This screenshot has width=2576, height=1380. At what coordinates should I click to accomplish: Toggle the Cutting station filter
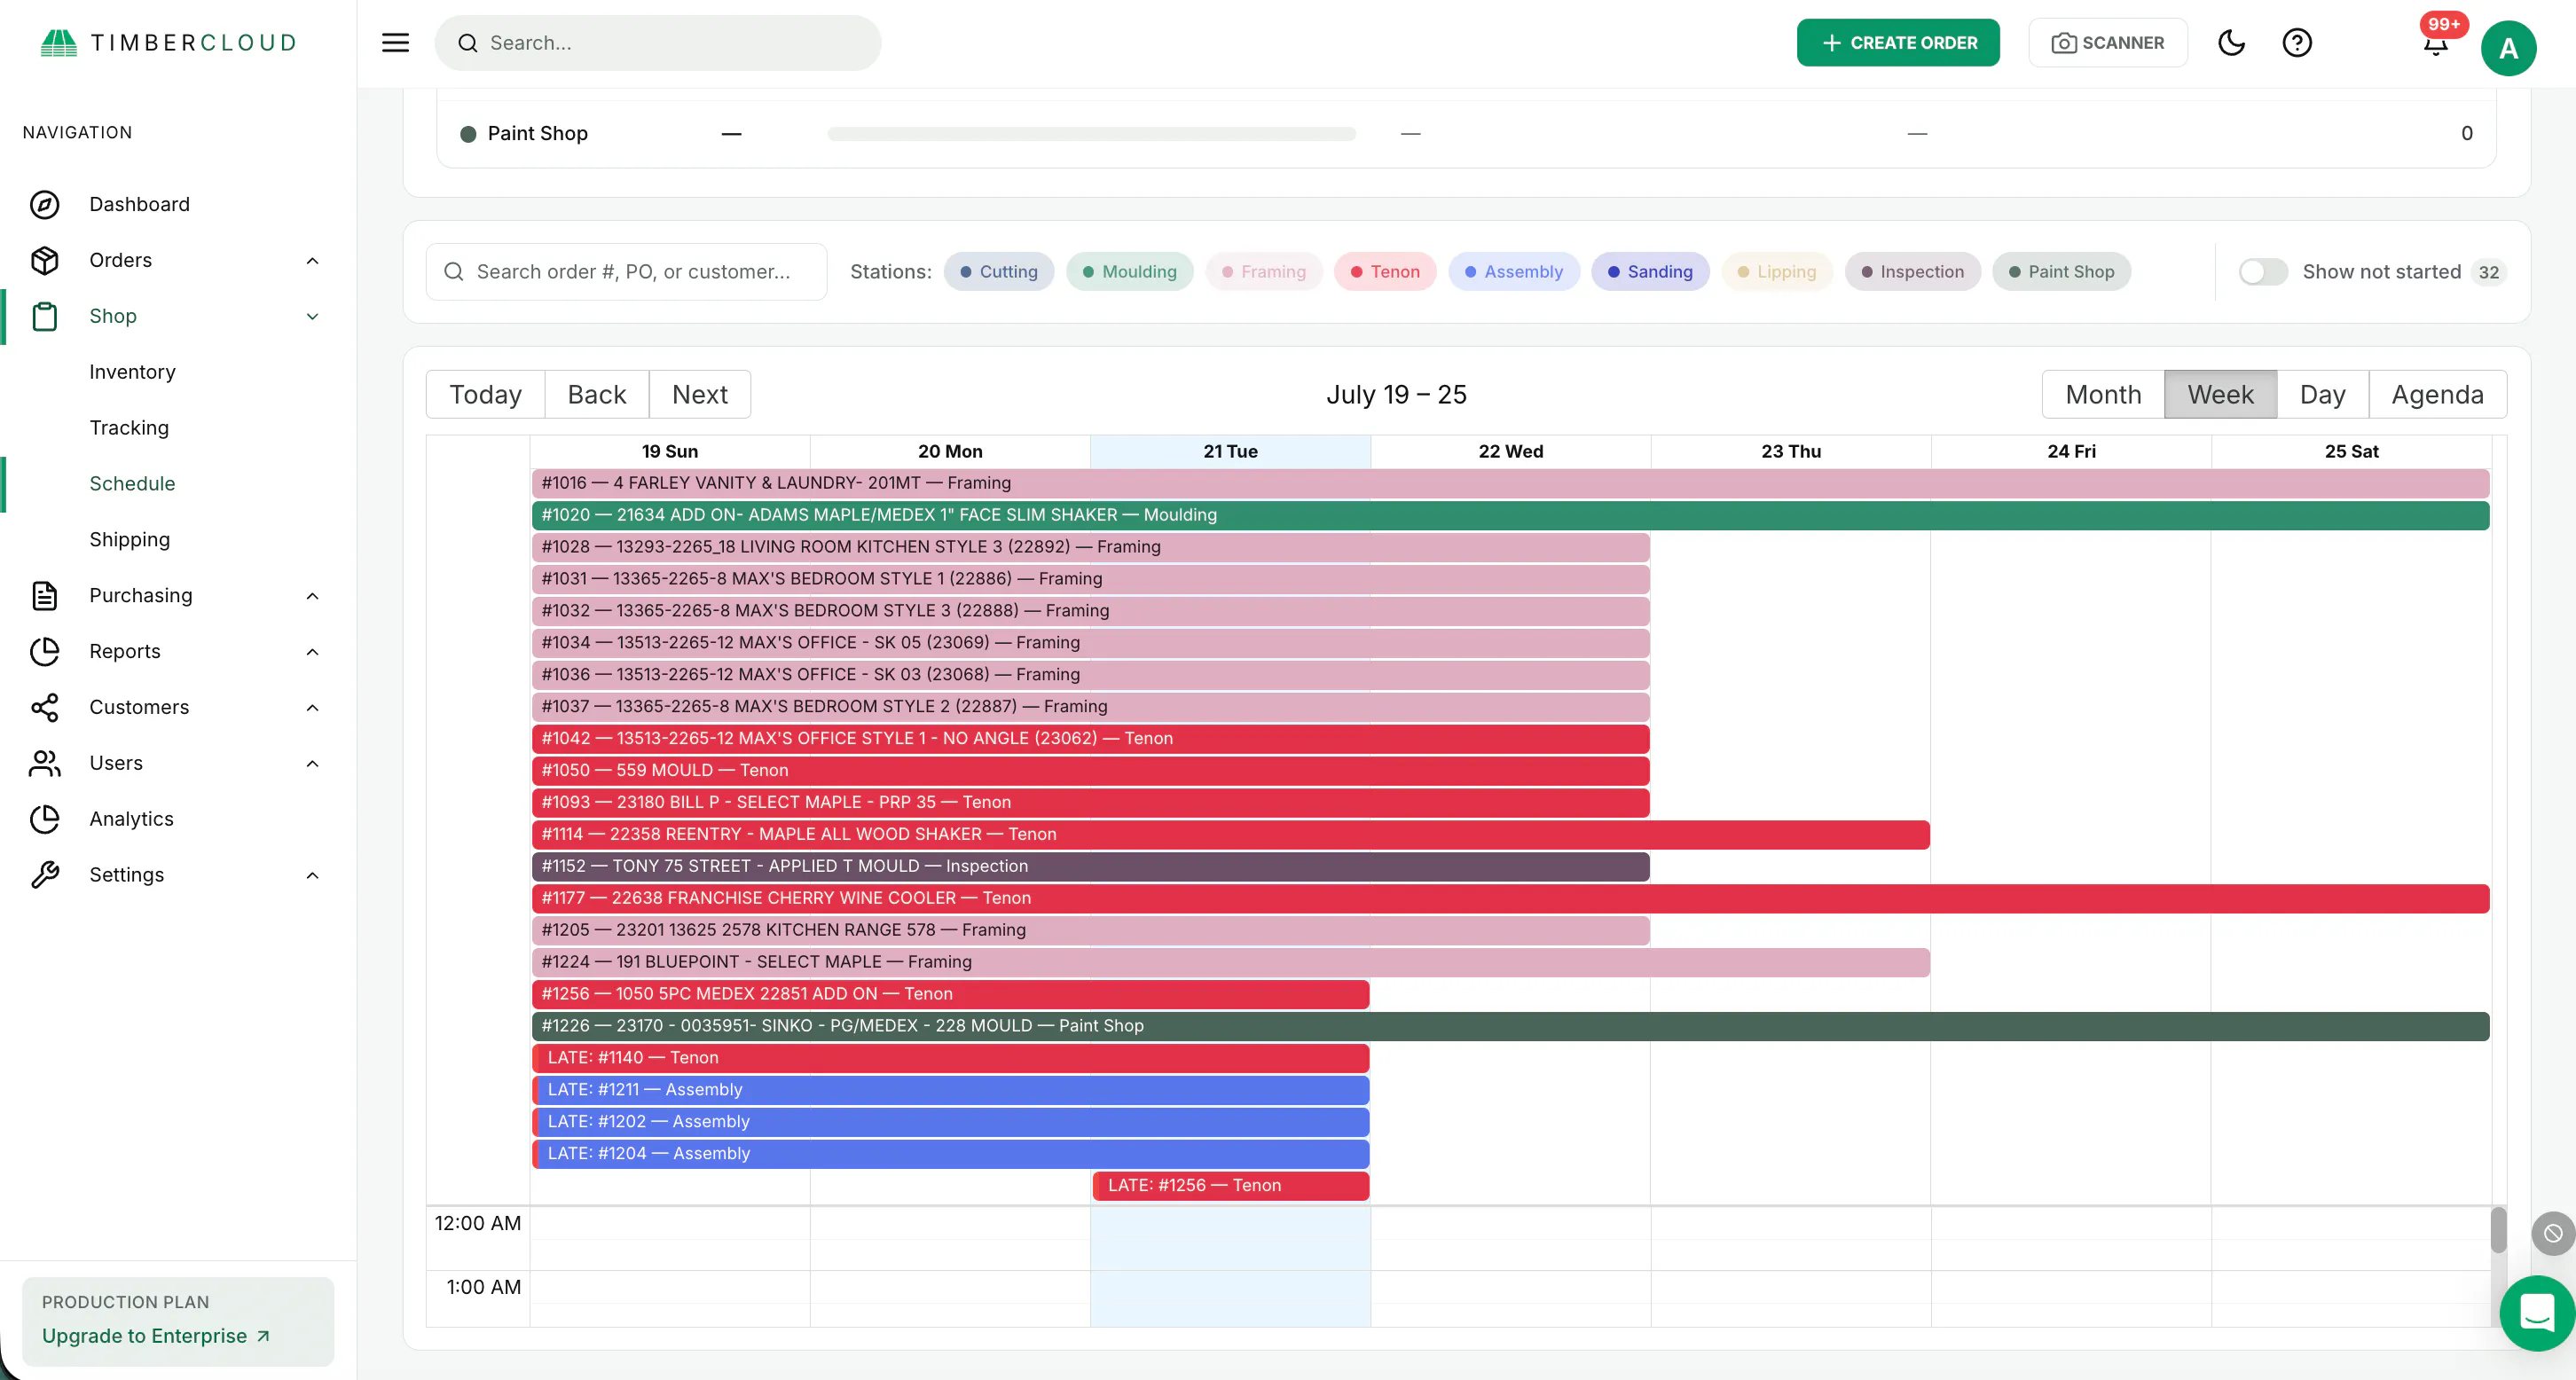pyautogui.click(x=999, y=271)
